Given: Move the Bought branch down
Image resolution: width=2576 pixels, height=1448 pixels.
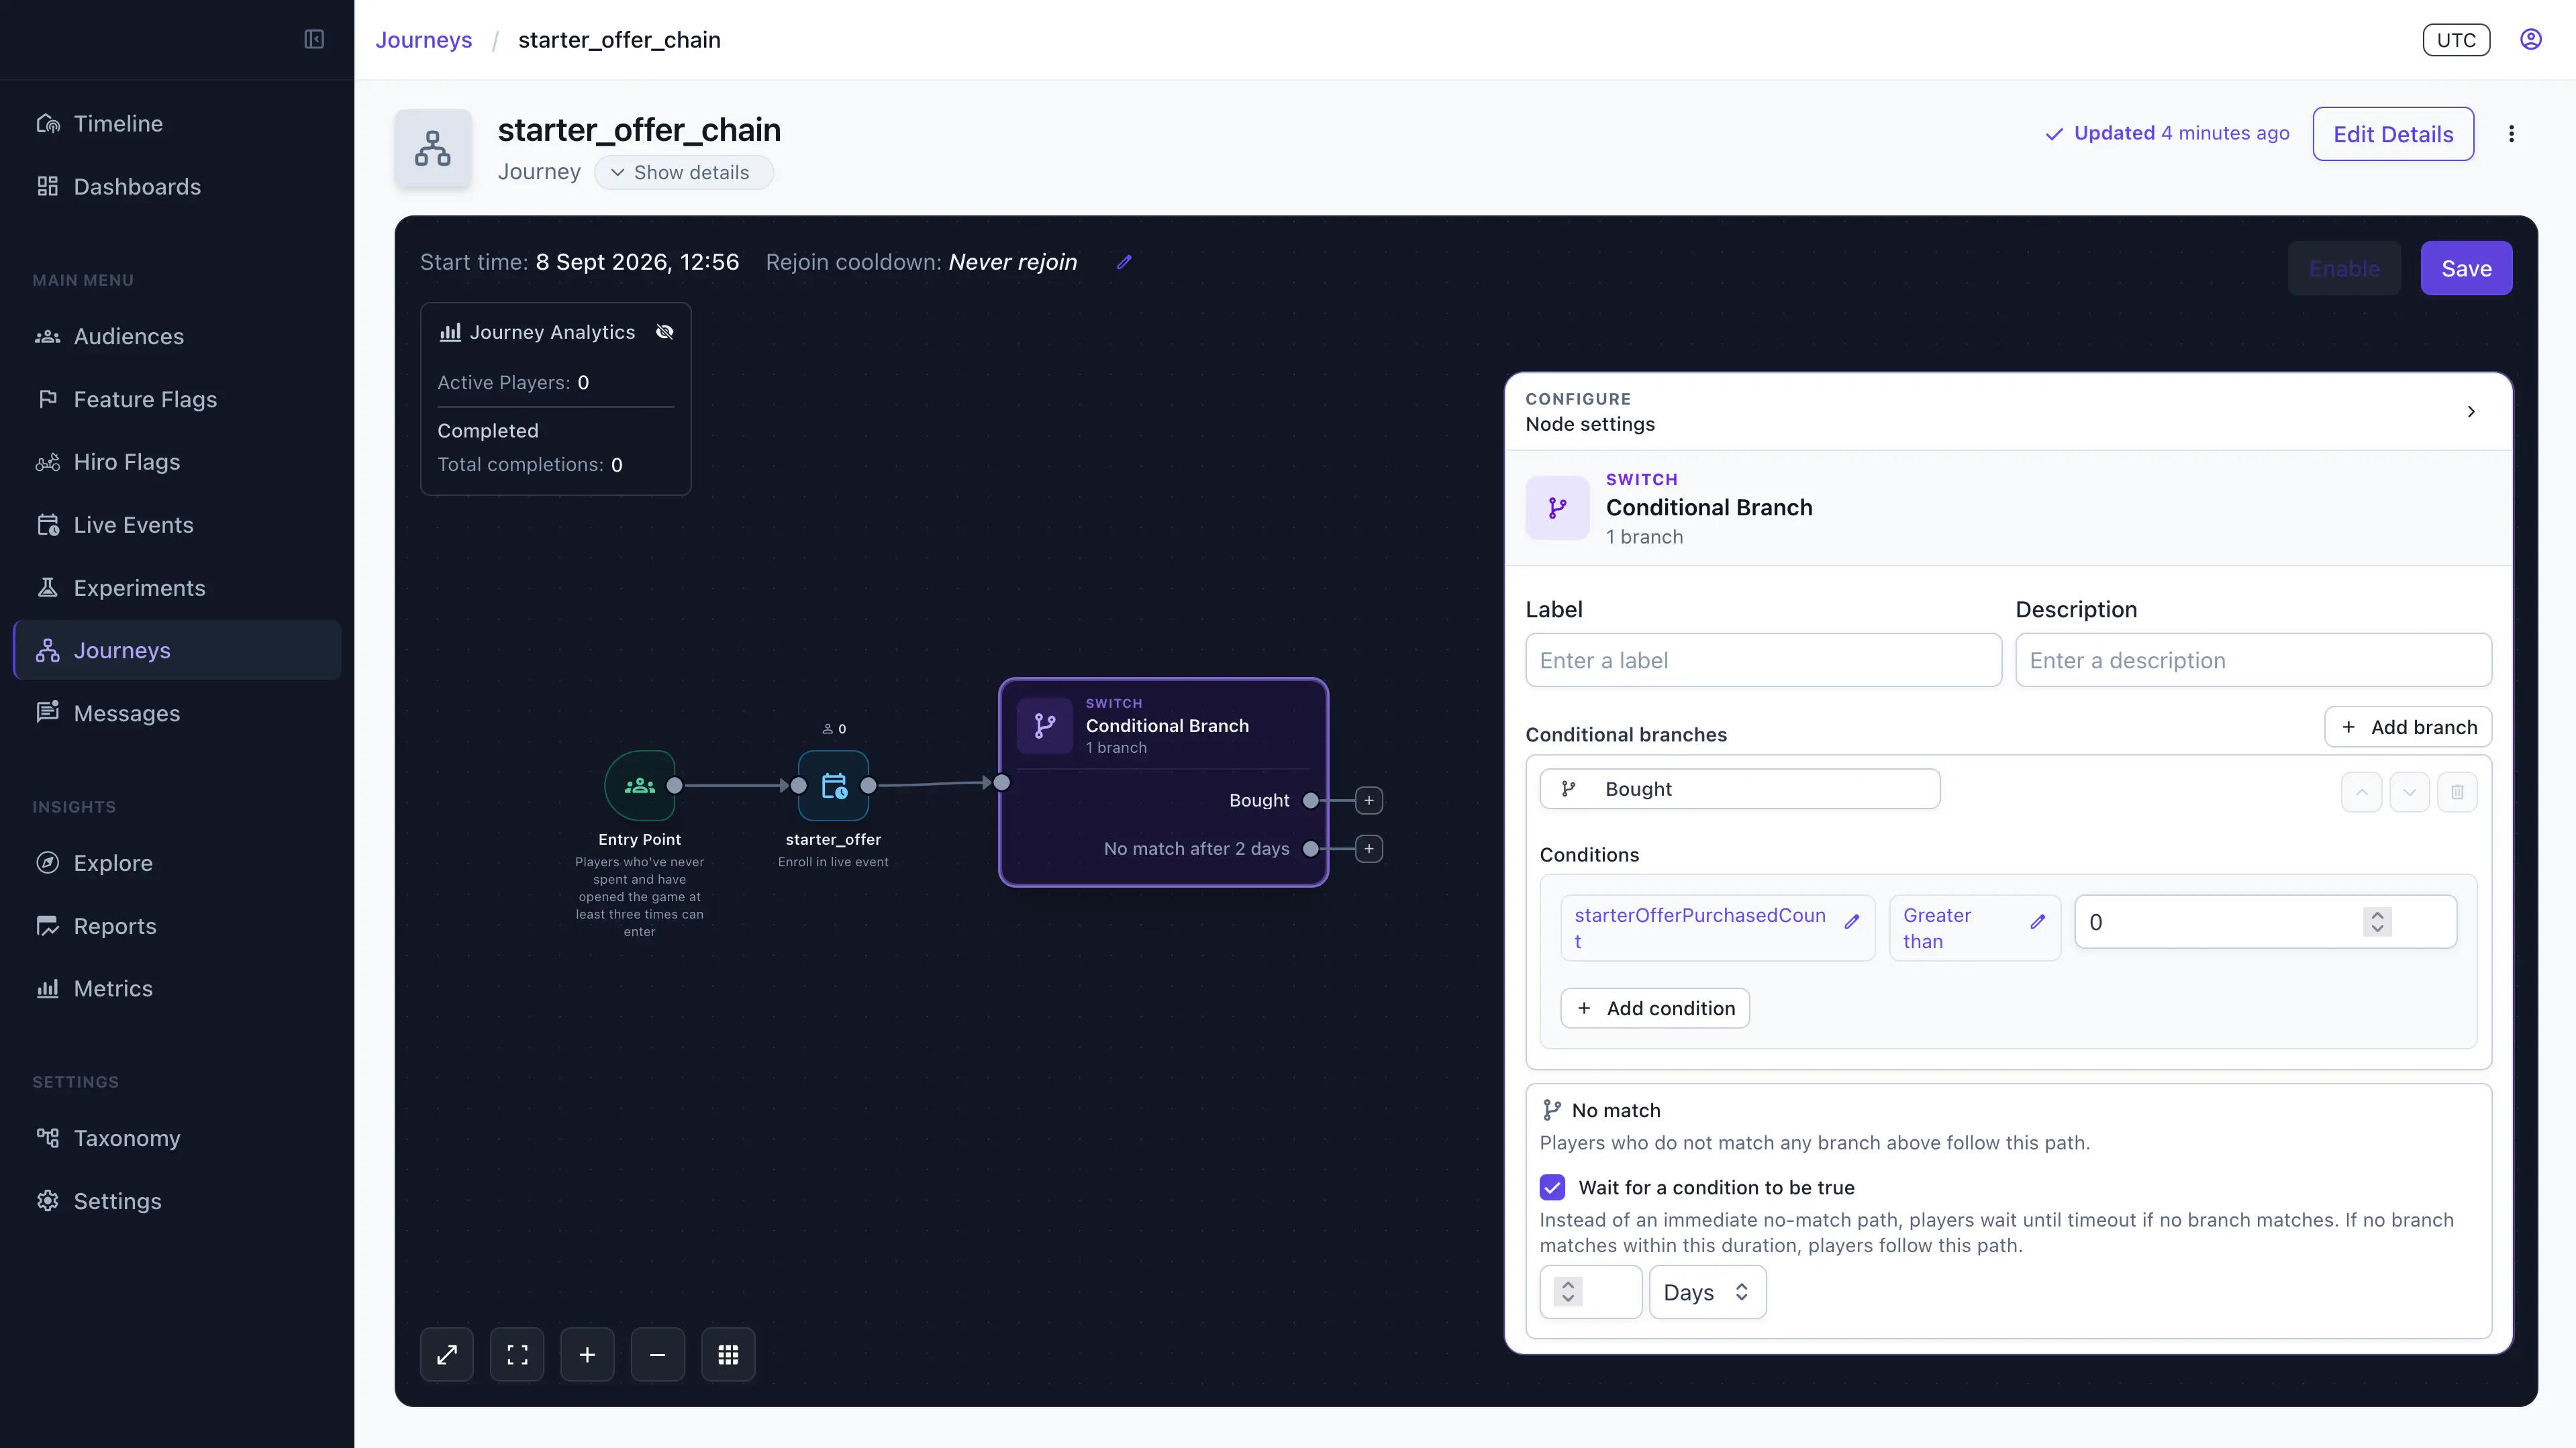Looking at the screenshot, I should point(2409,792).
